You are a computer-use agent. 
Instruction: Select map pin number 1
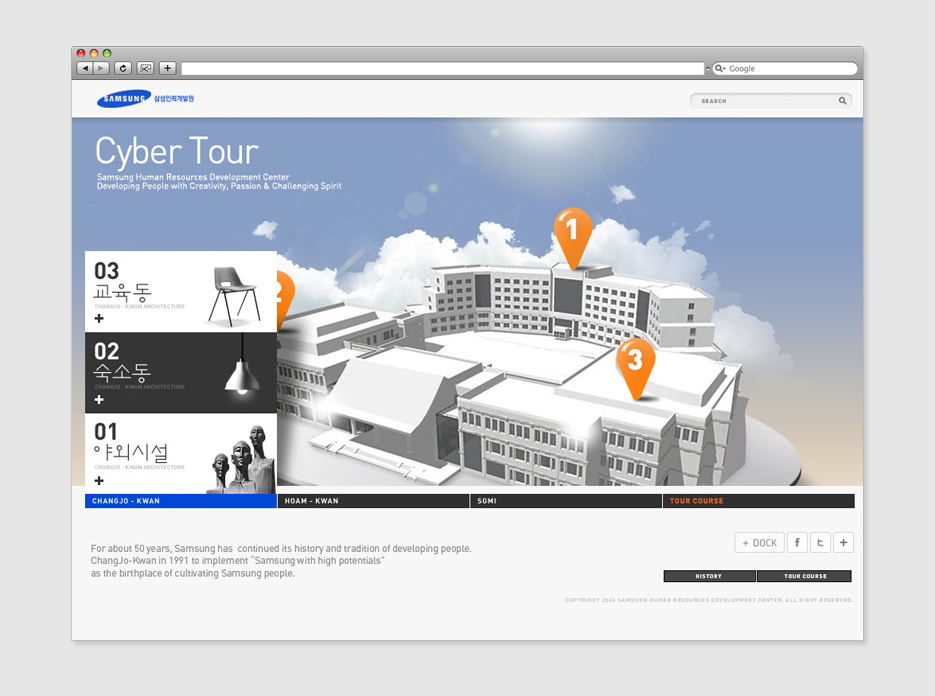tap(572, 237)
